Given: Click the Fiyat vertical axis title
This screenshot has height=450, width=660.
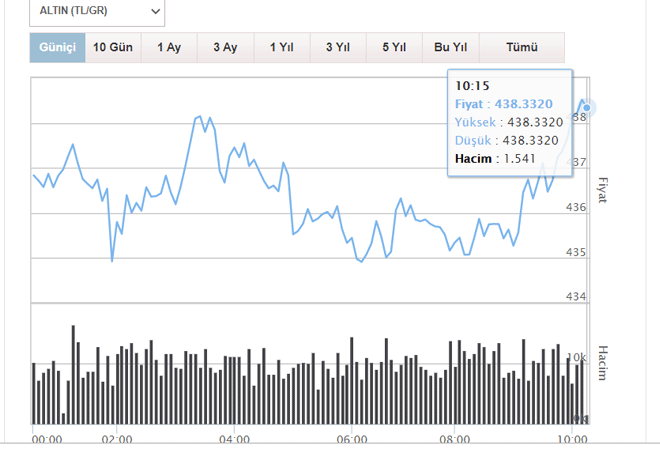Looking at the screenshot, I should [602, 190].
